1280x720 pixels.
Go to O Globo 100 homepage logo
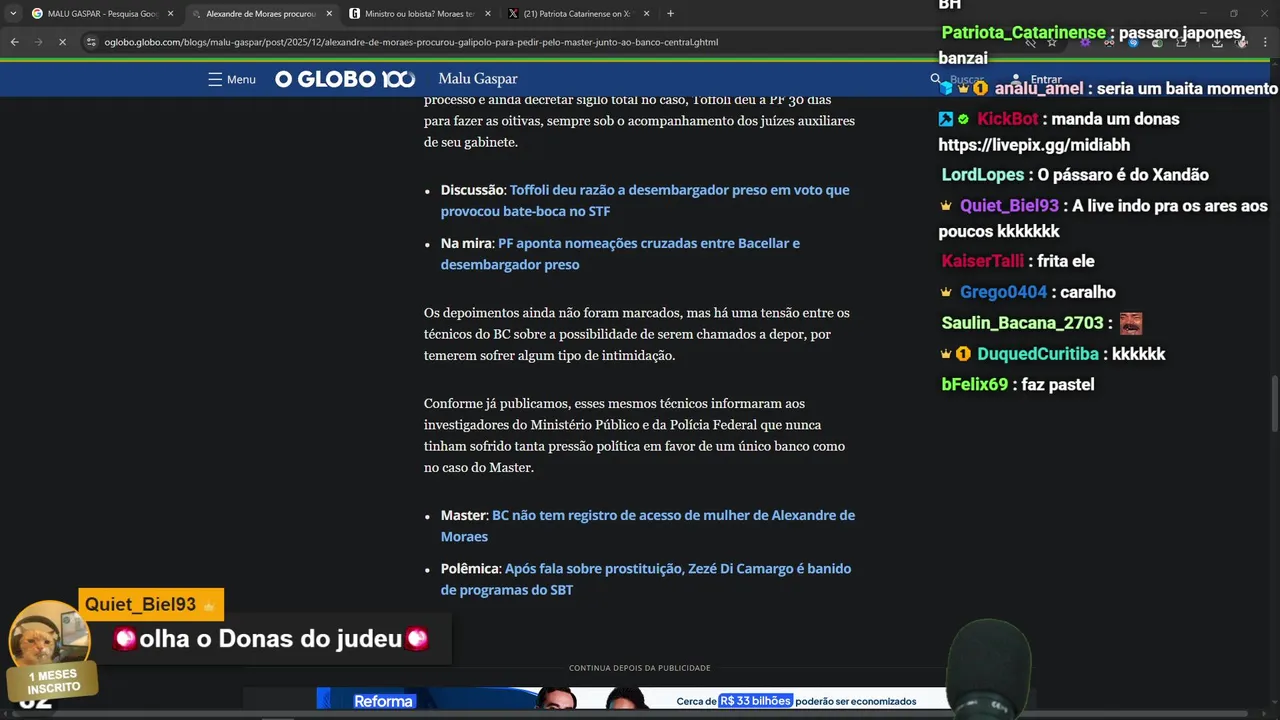(345, 79)
